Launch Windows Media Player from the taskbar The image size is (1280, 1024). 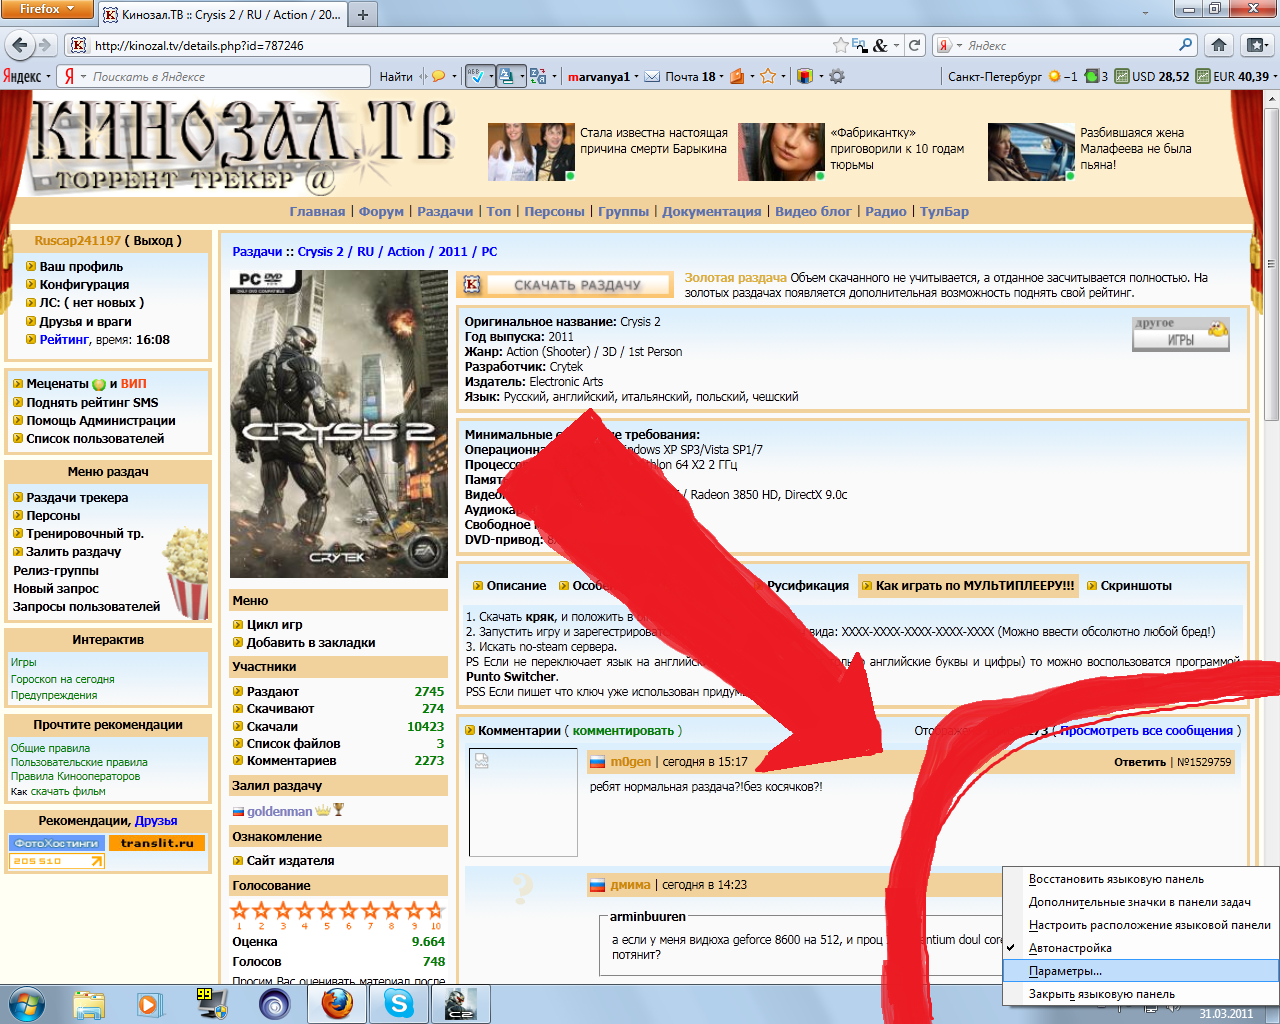point(150,1004)
